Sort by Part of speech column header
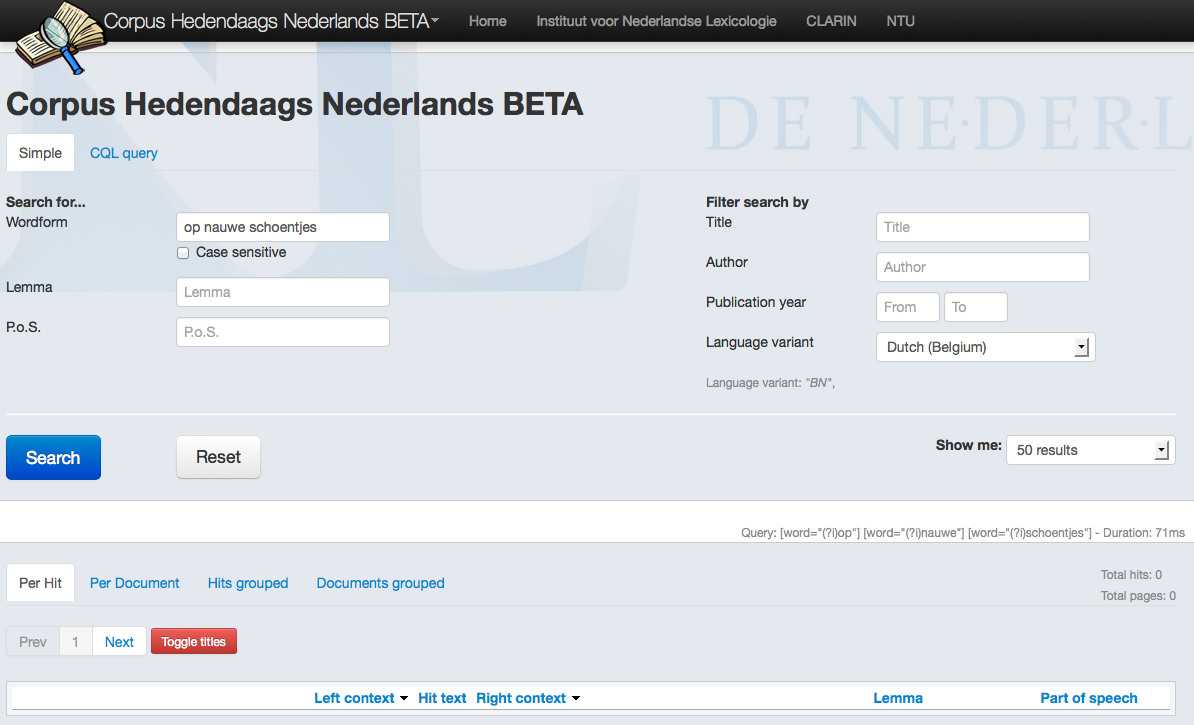 click(1089, 698)
